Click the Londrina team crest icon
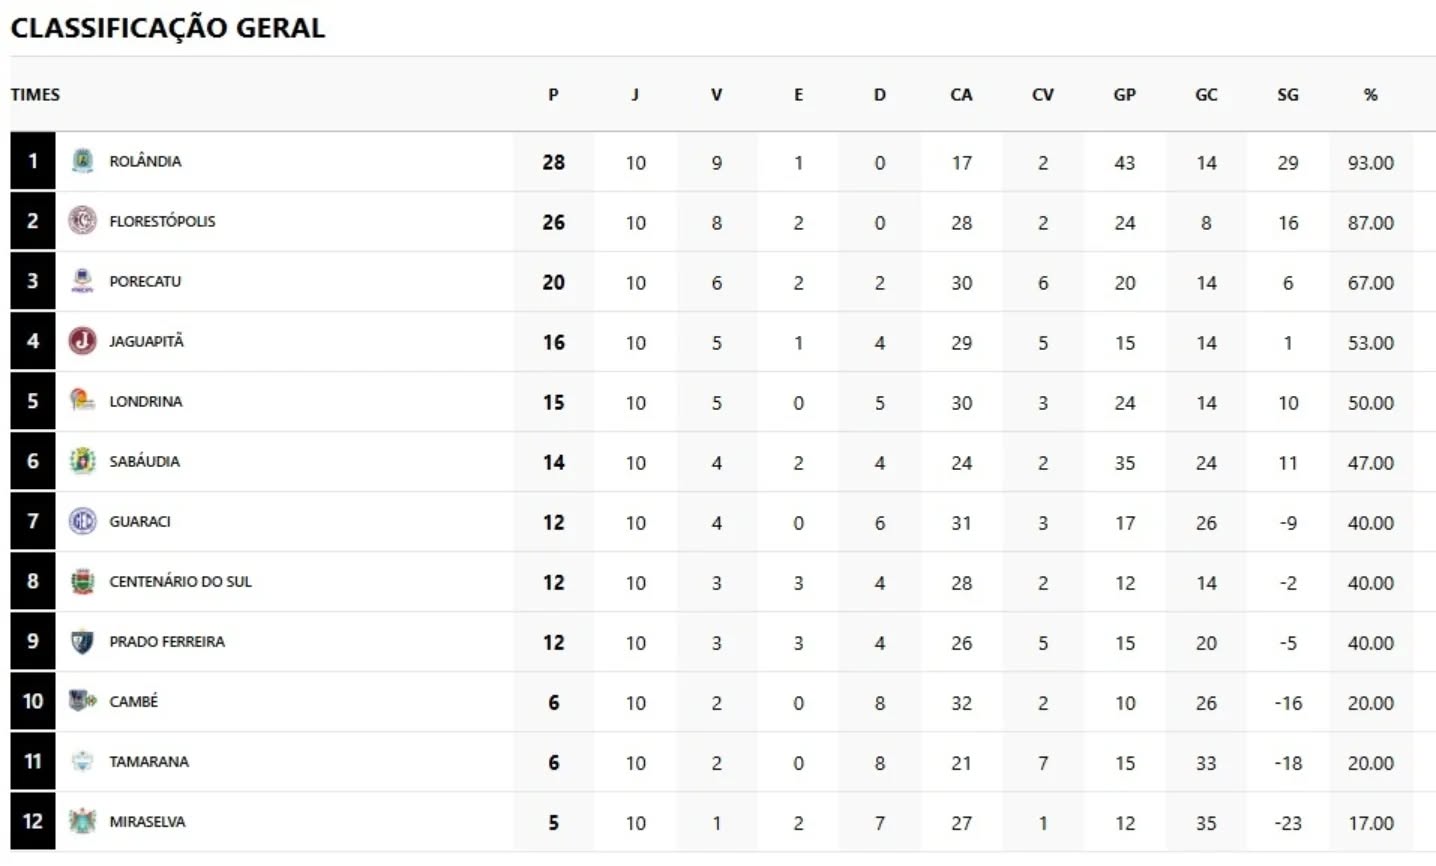1436x866 pixels. (x=83, y=401)
